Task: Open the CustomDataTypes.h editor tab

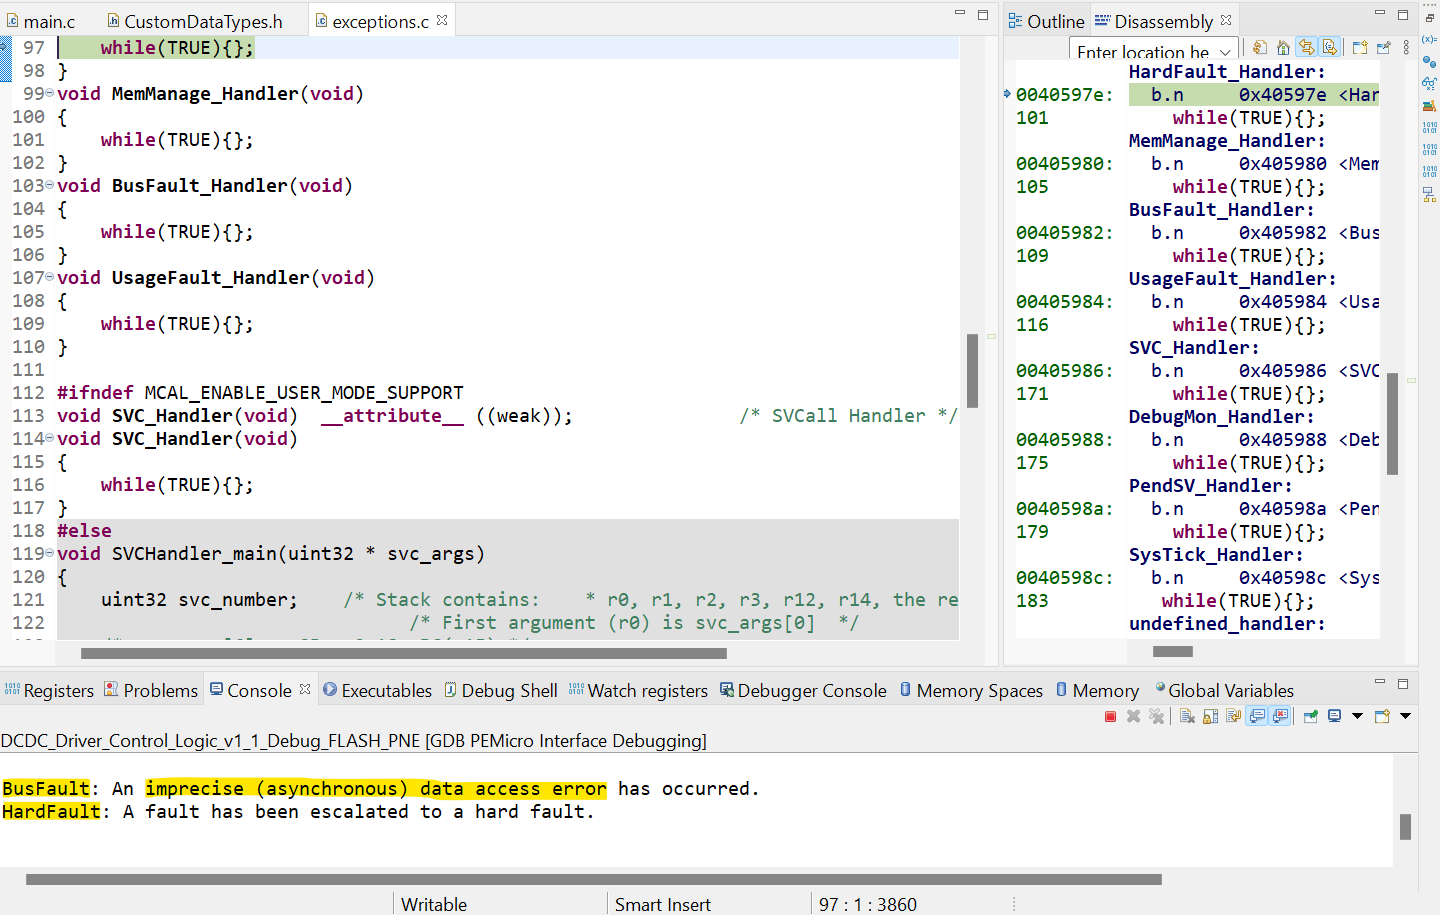Action: (195, 21)
